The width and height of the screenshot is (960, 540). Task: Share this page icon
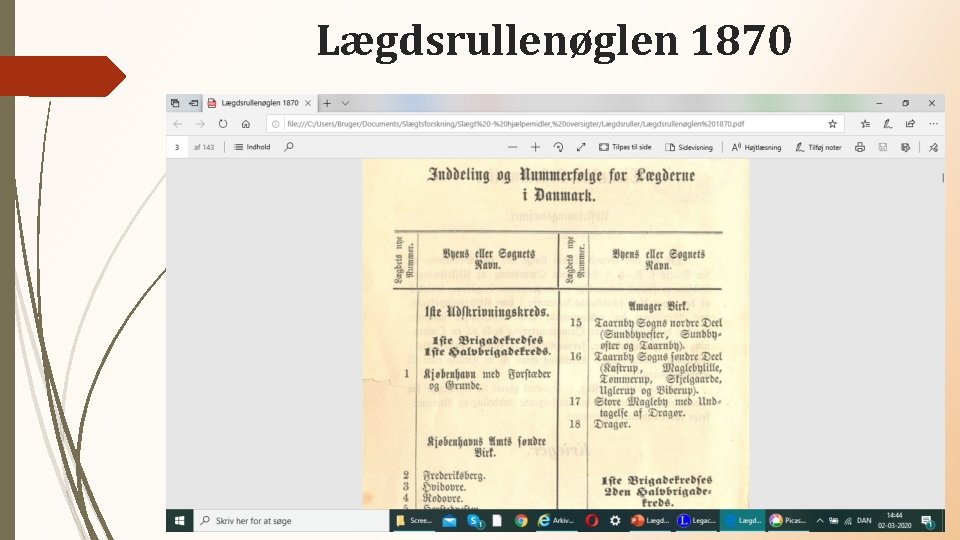point(910,124)
